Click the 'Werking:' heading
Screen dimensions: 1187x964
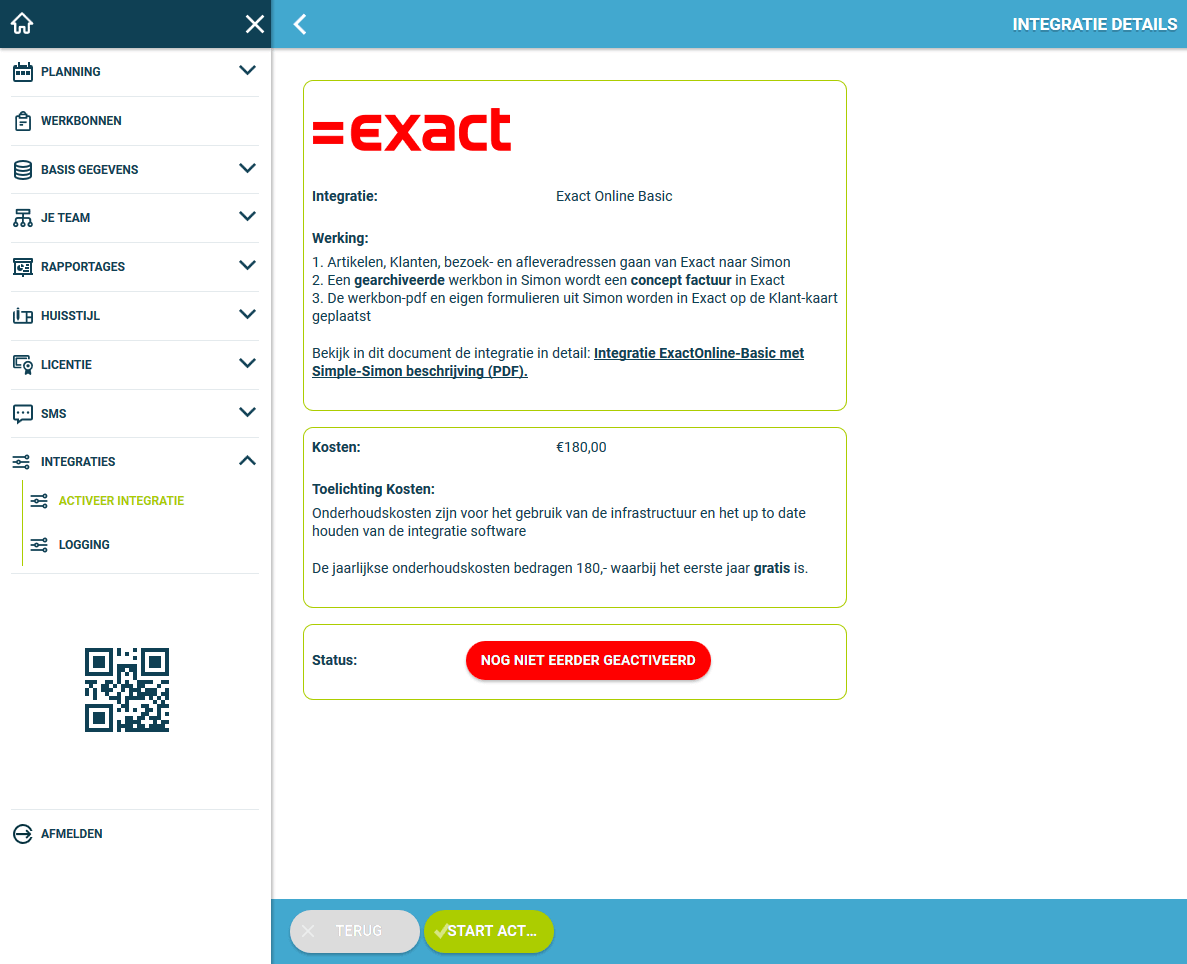coord(340,238)
